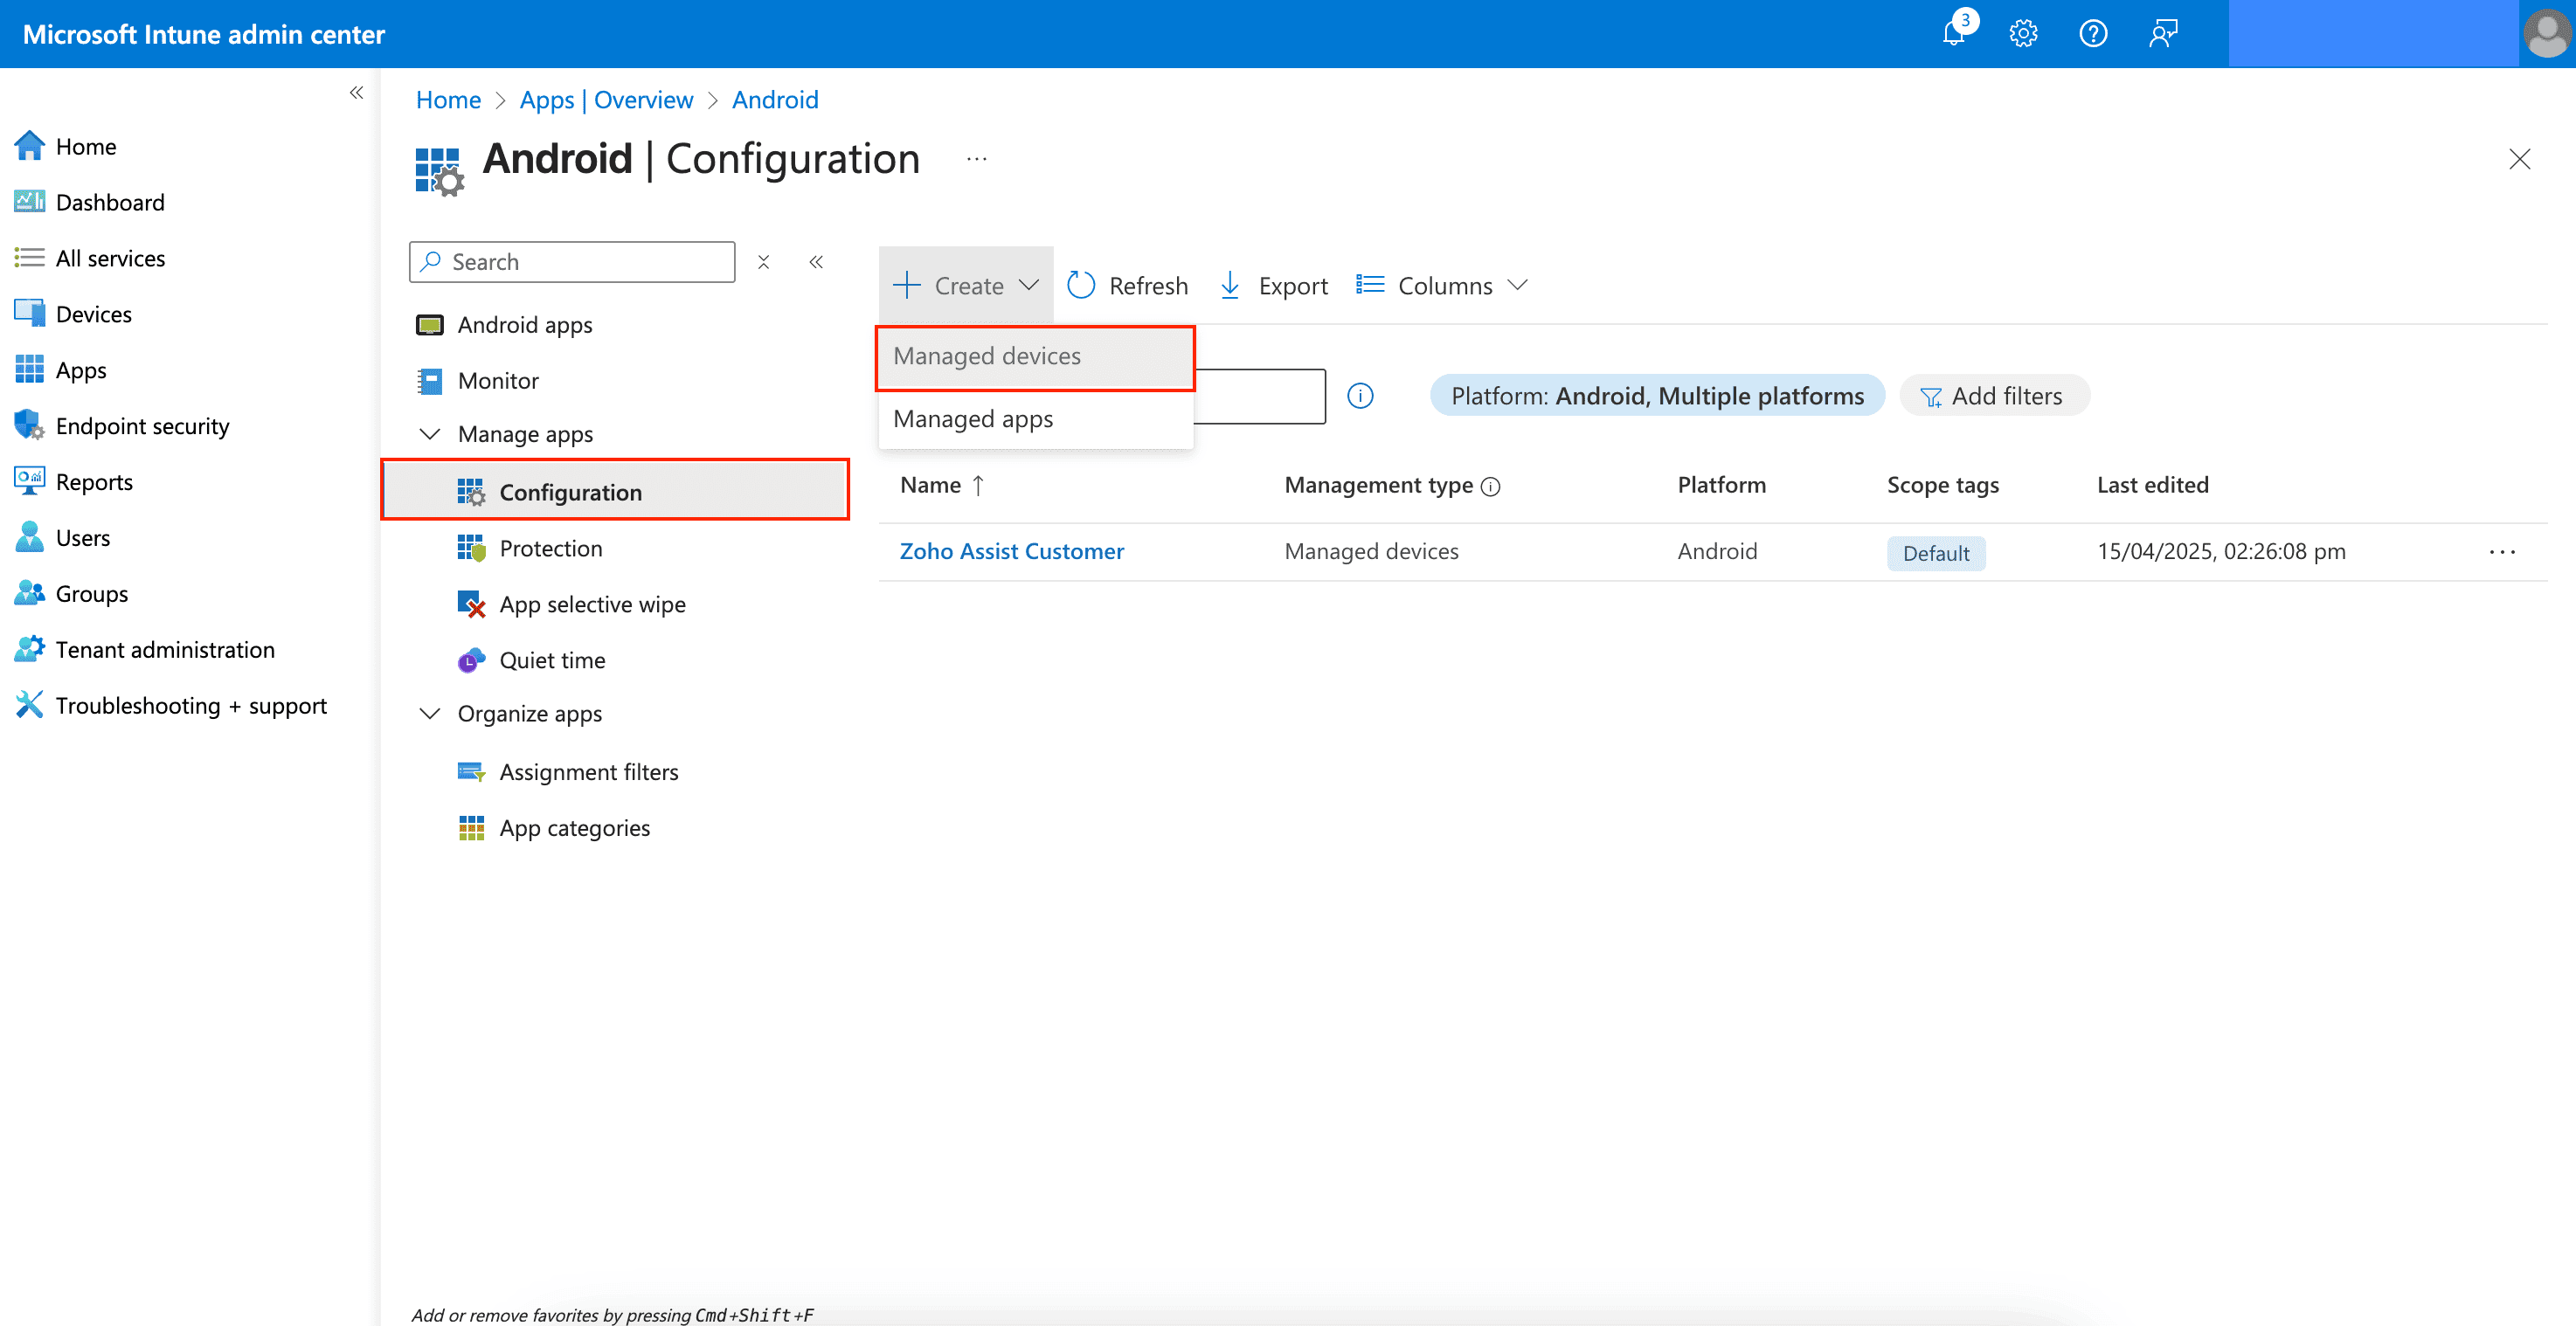Select Managed devices in Create menu

point(987,357)
